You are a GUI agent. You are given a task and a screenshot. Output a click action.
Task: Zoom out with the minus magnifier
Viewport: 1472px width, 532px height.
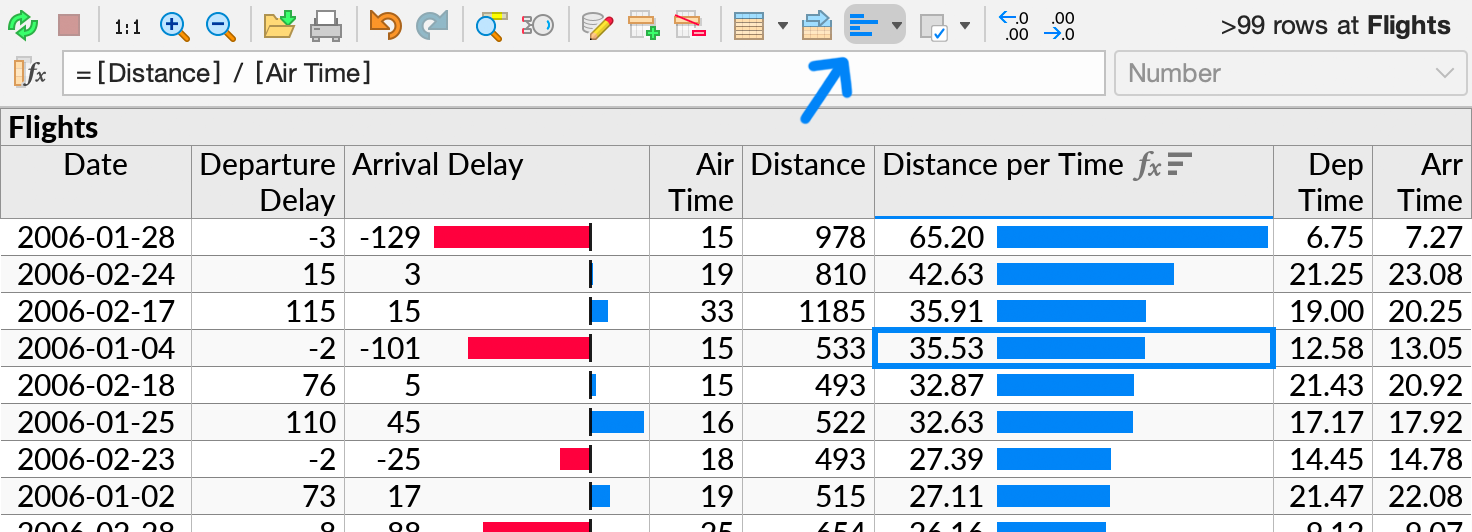click(220, 25)
